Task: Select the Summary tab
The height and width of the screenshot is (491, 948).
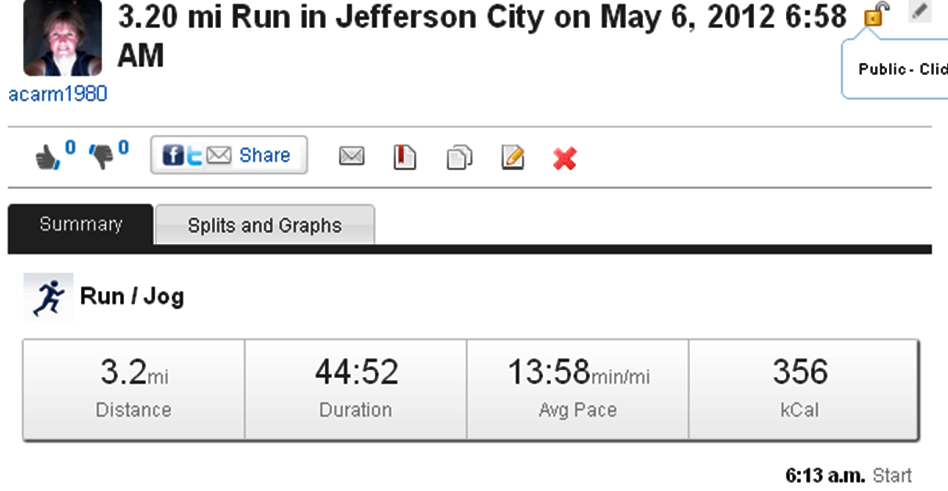Action: coord(81,224)
